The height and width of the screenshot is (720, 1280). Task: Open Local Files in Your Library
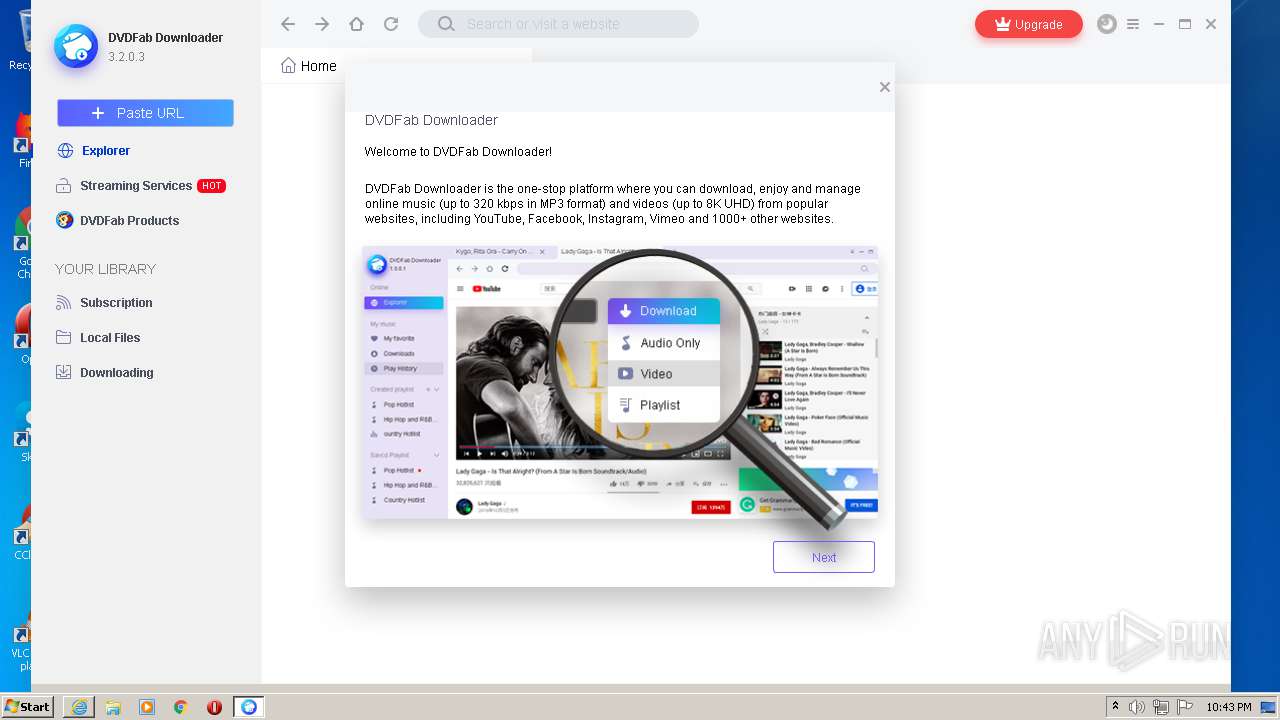tap(110, 338)
